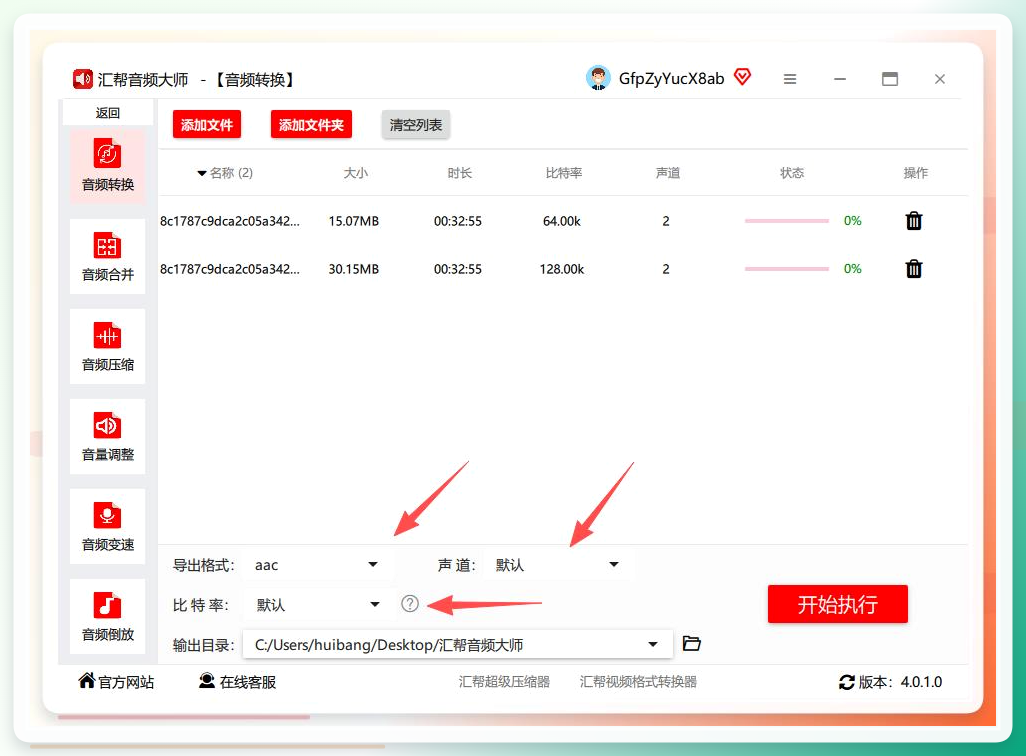Click the version refresh icon
The image size is (1026, 756).
coord(847,682)
